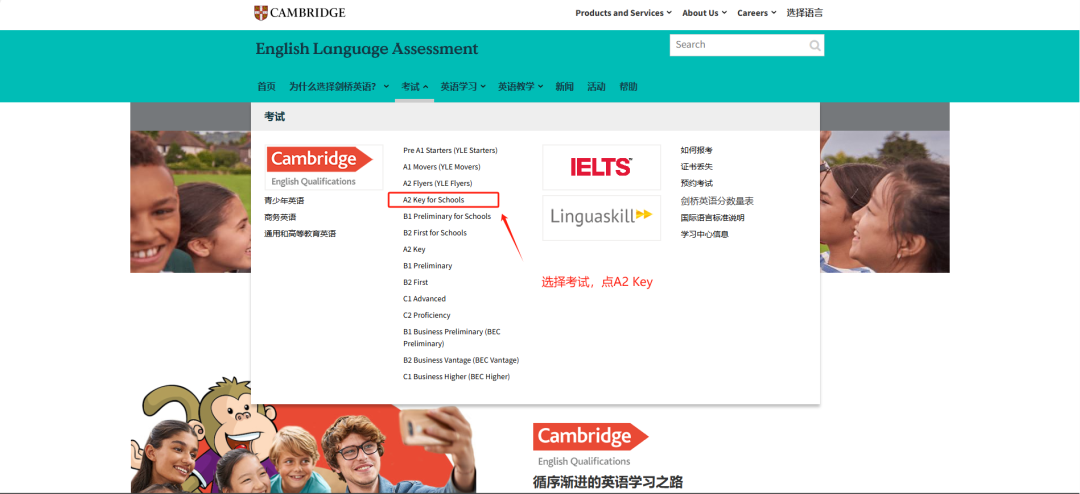Open the 英语学习 navigation menu
This screenshot has width=1080, height=494.
[463, 87]
